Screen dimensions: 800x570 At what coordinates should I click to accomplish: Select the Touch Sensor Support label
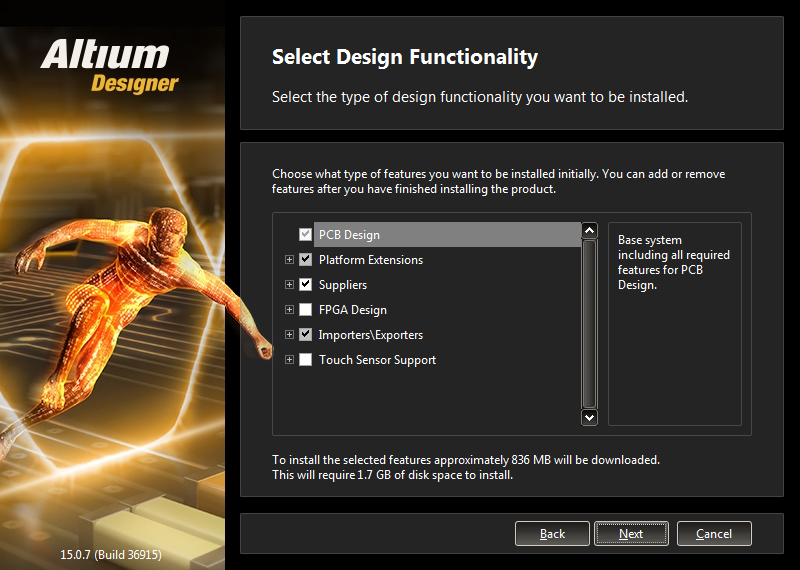pyautogui.click(x=377, y=360)
